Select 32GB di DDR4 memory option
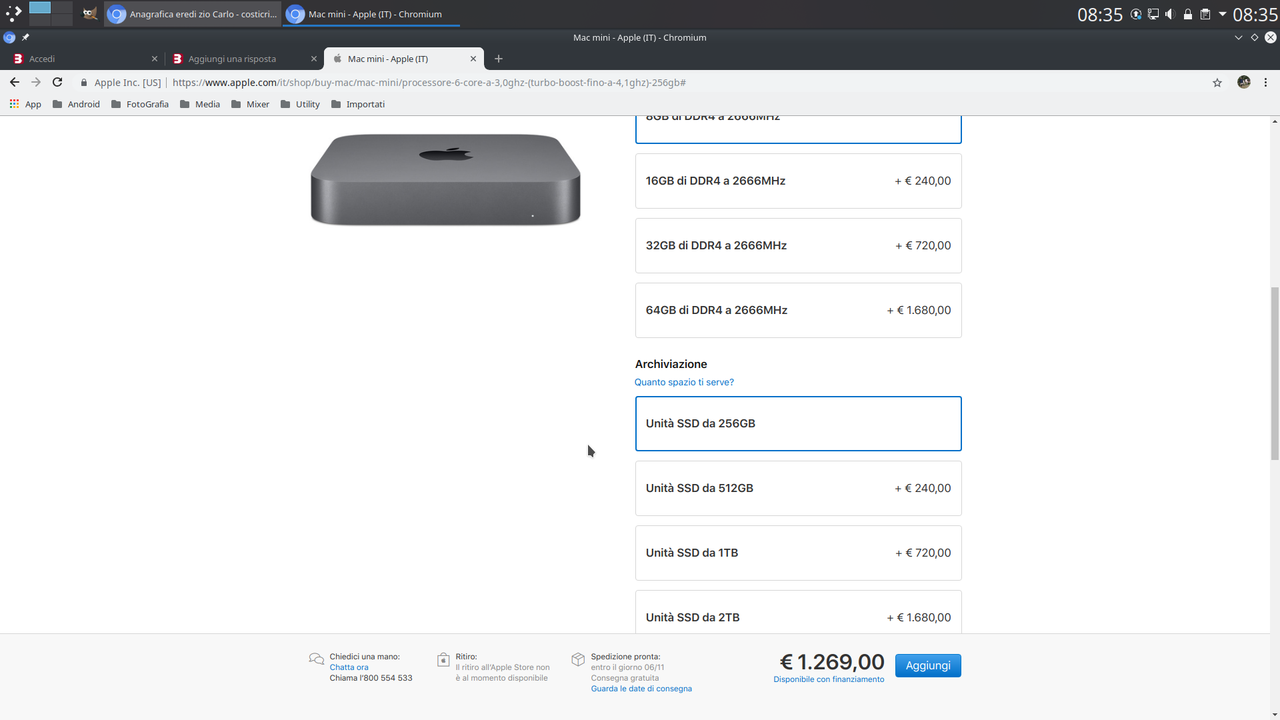 click(798, 246)
